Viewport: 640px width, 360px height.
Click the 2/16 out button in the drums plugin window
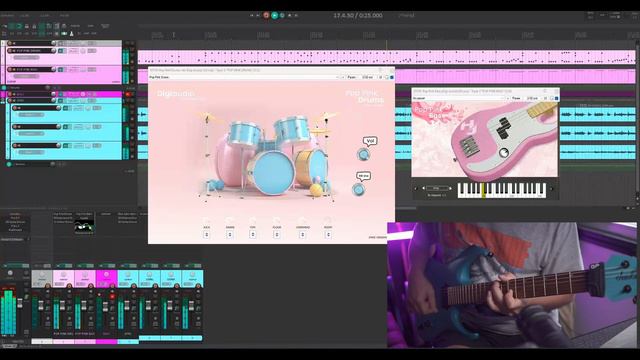coord(367,77)
